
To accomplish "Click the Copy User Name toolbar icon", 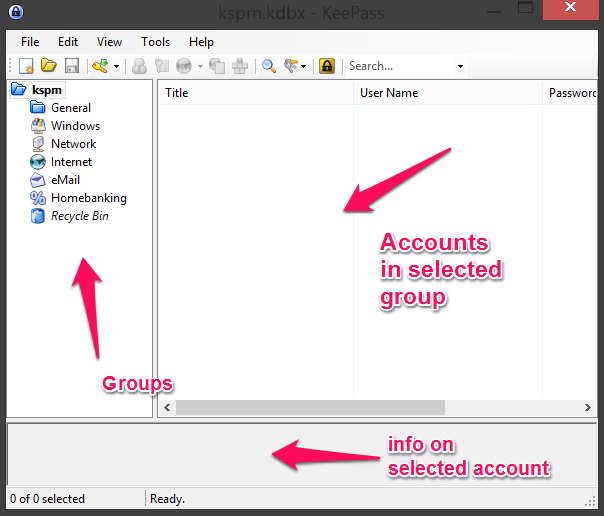I will (139, 66).
